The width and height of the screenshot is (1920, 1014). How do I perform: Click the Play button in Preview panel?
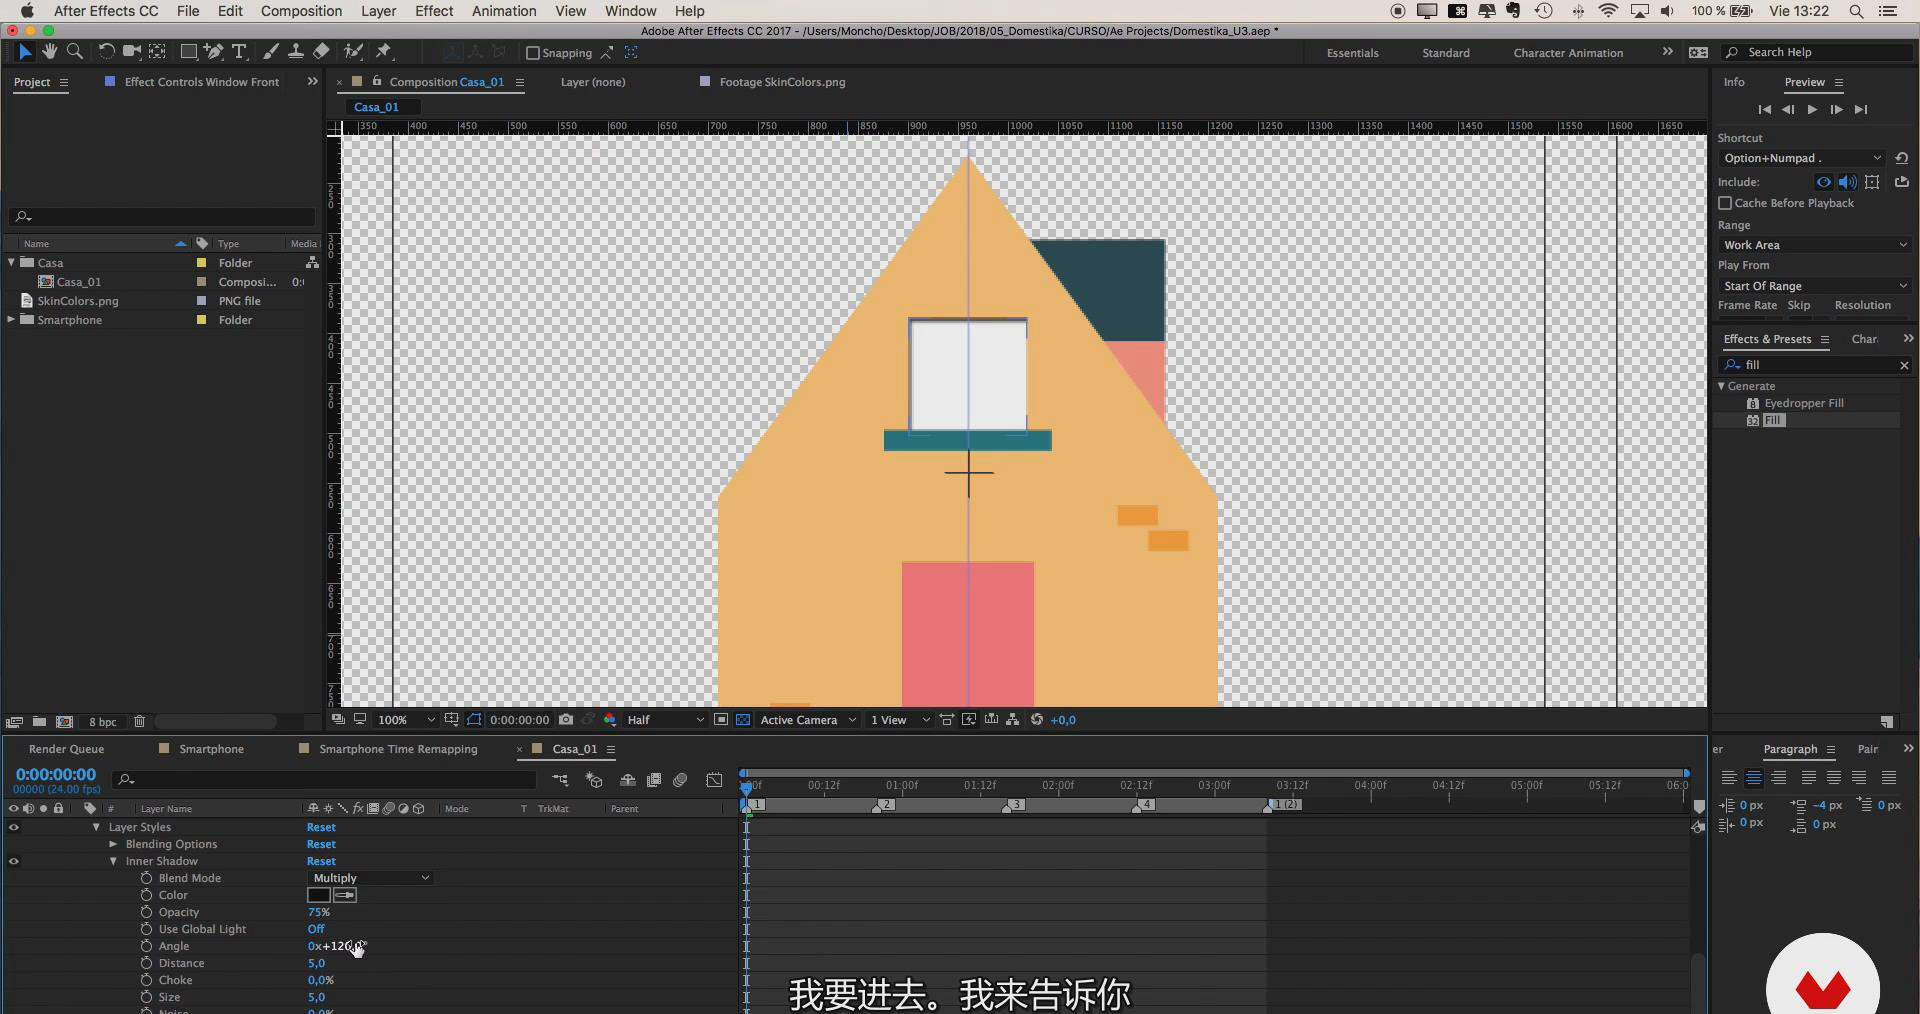[1812, 110]
